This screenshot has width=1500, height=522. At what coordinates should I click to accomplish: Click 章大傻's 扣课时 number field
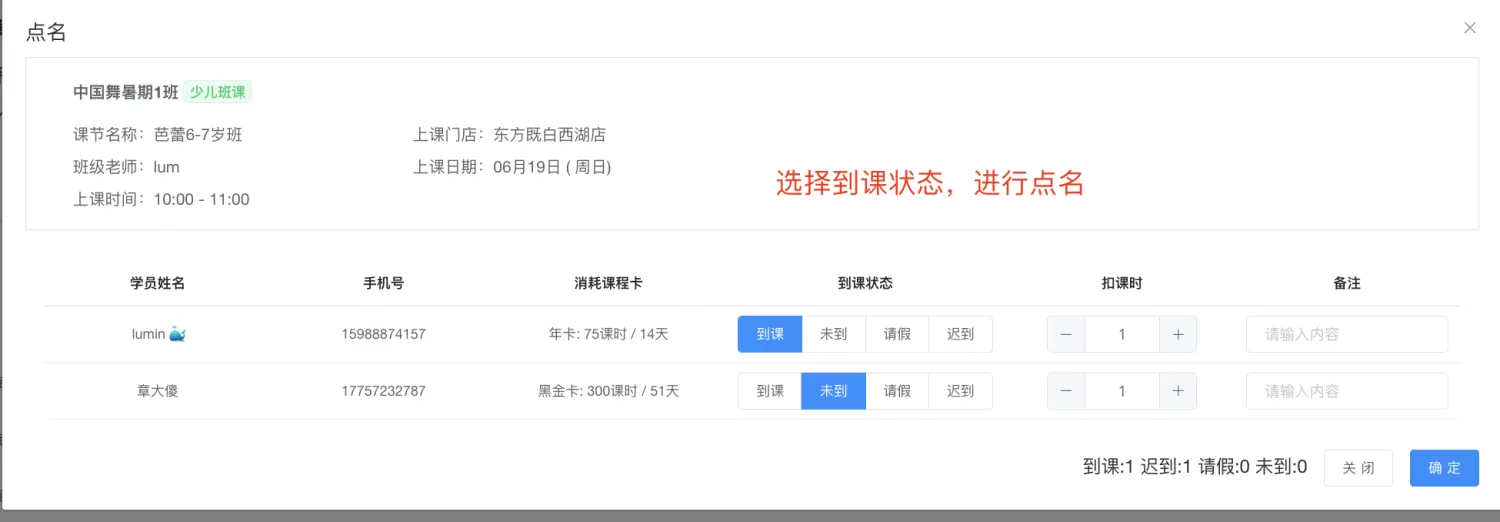1121,392
